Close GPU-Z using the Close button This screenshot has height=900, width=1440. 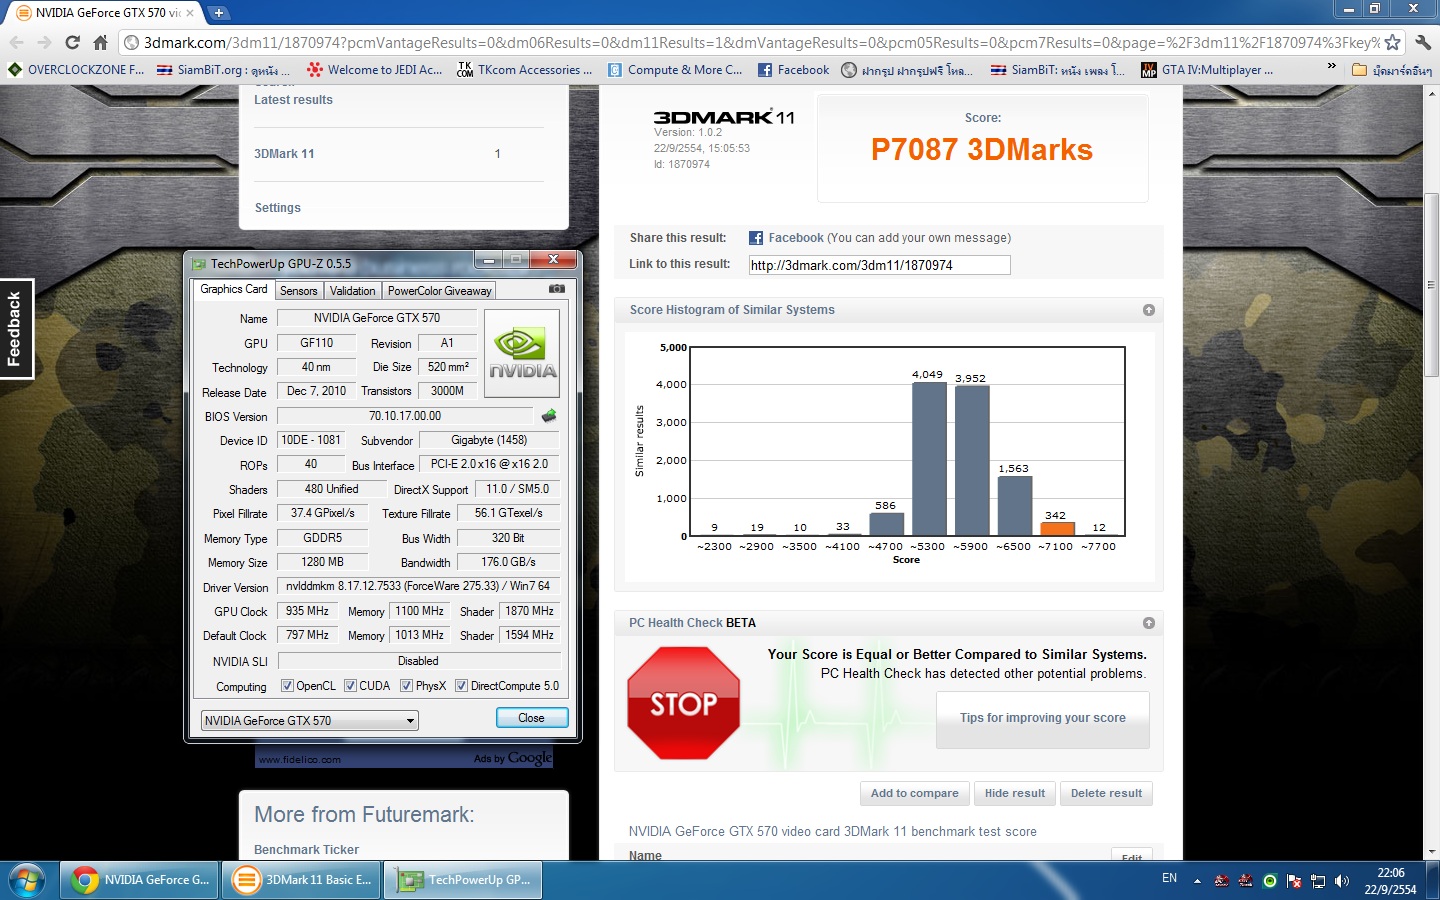(532, 718)
